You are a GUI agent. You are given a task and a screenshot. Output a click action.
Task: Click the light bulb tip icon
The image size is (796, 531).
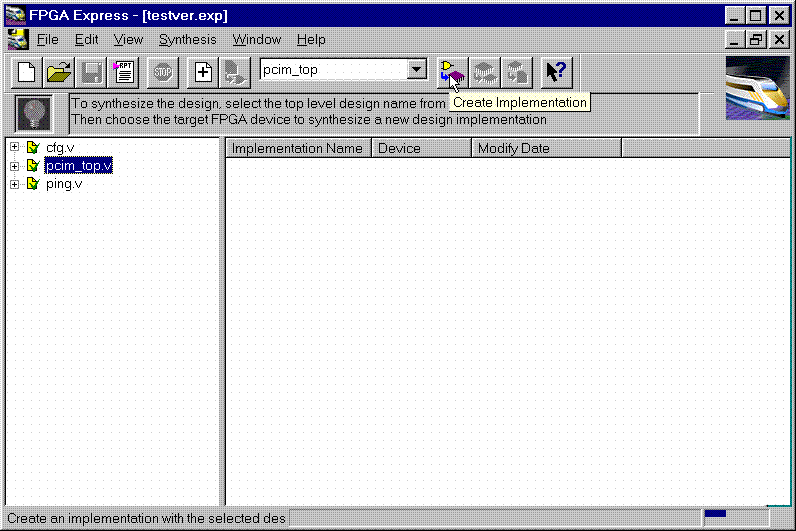[34, 113]
